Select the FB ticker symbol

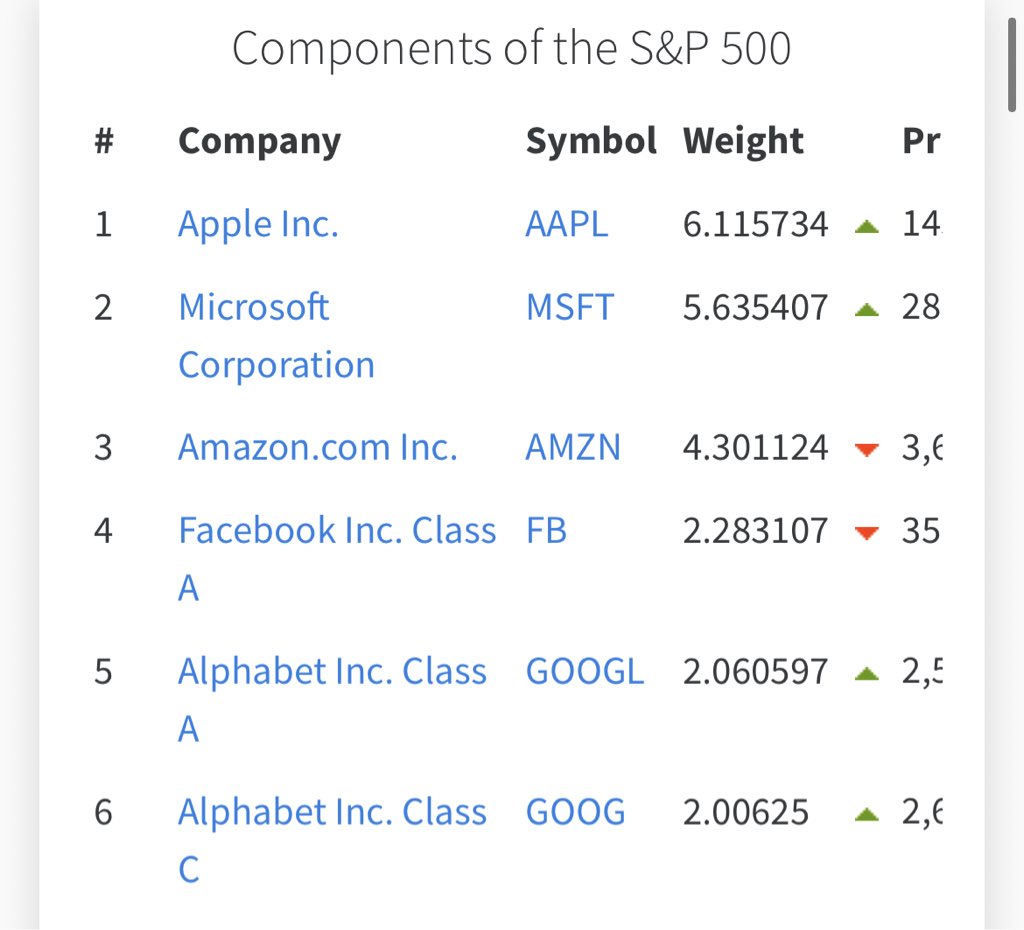coord(546,531)
